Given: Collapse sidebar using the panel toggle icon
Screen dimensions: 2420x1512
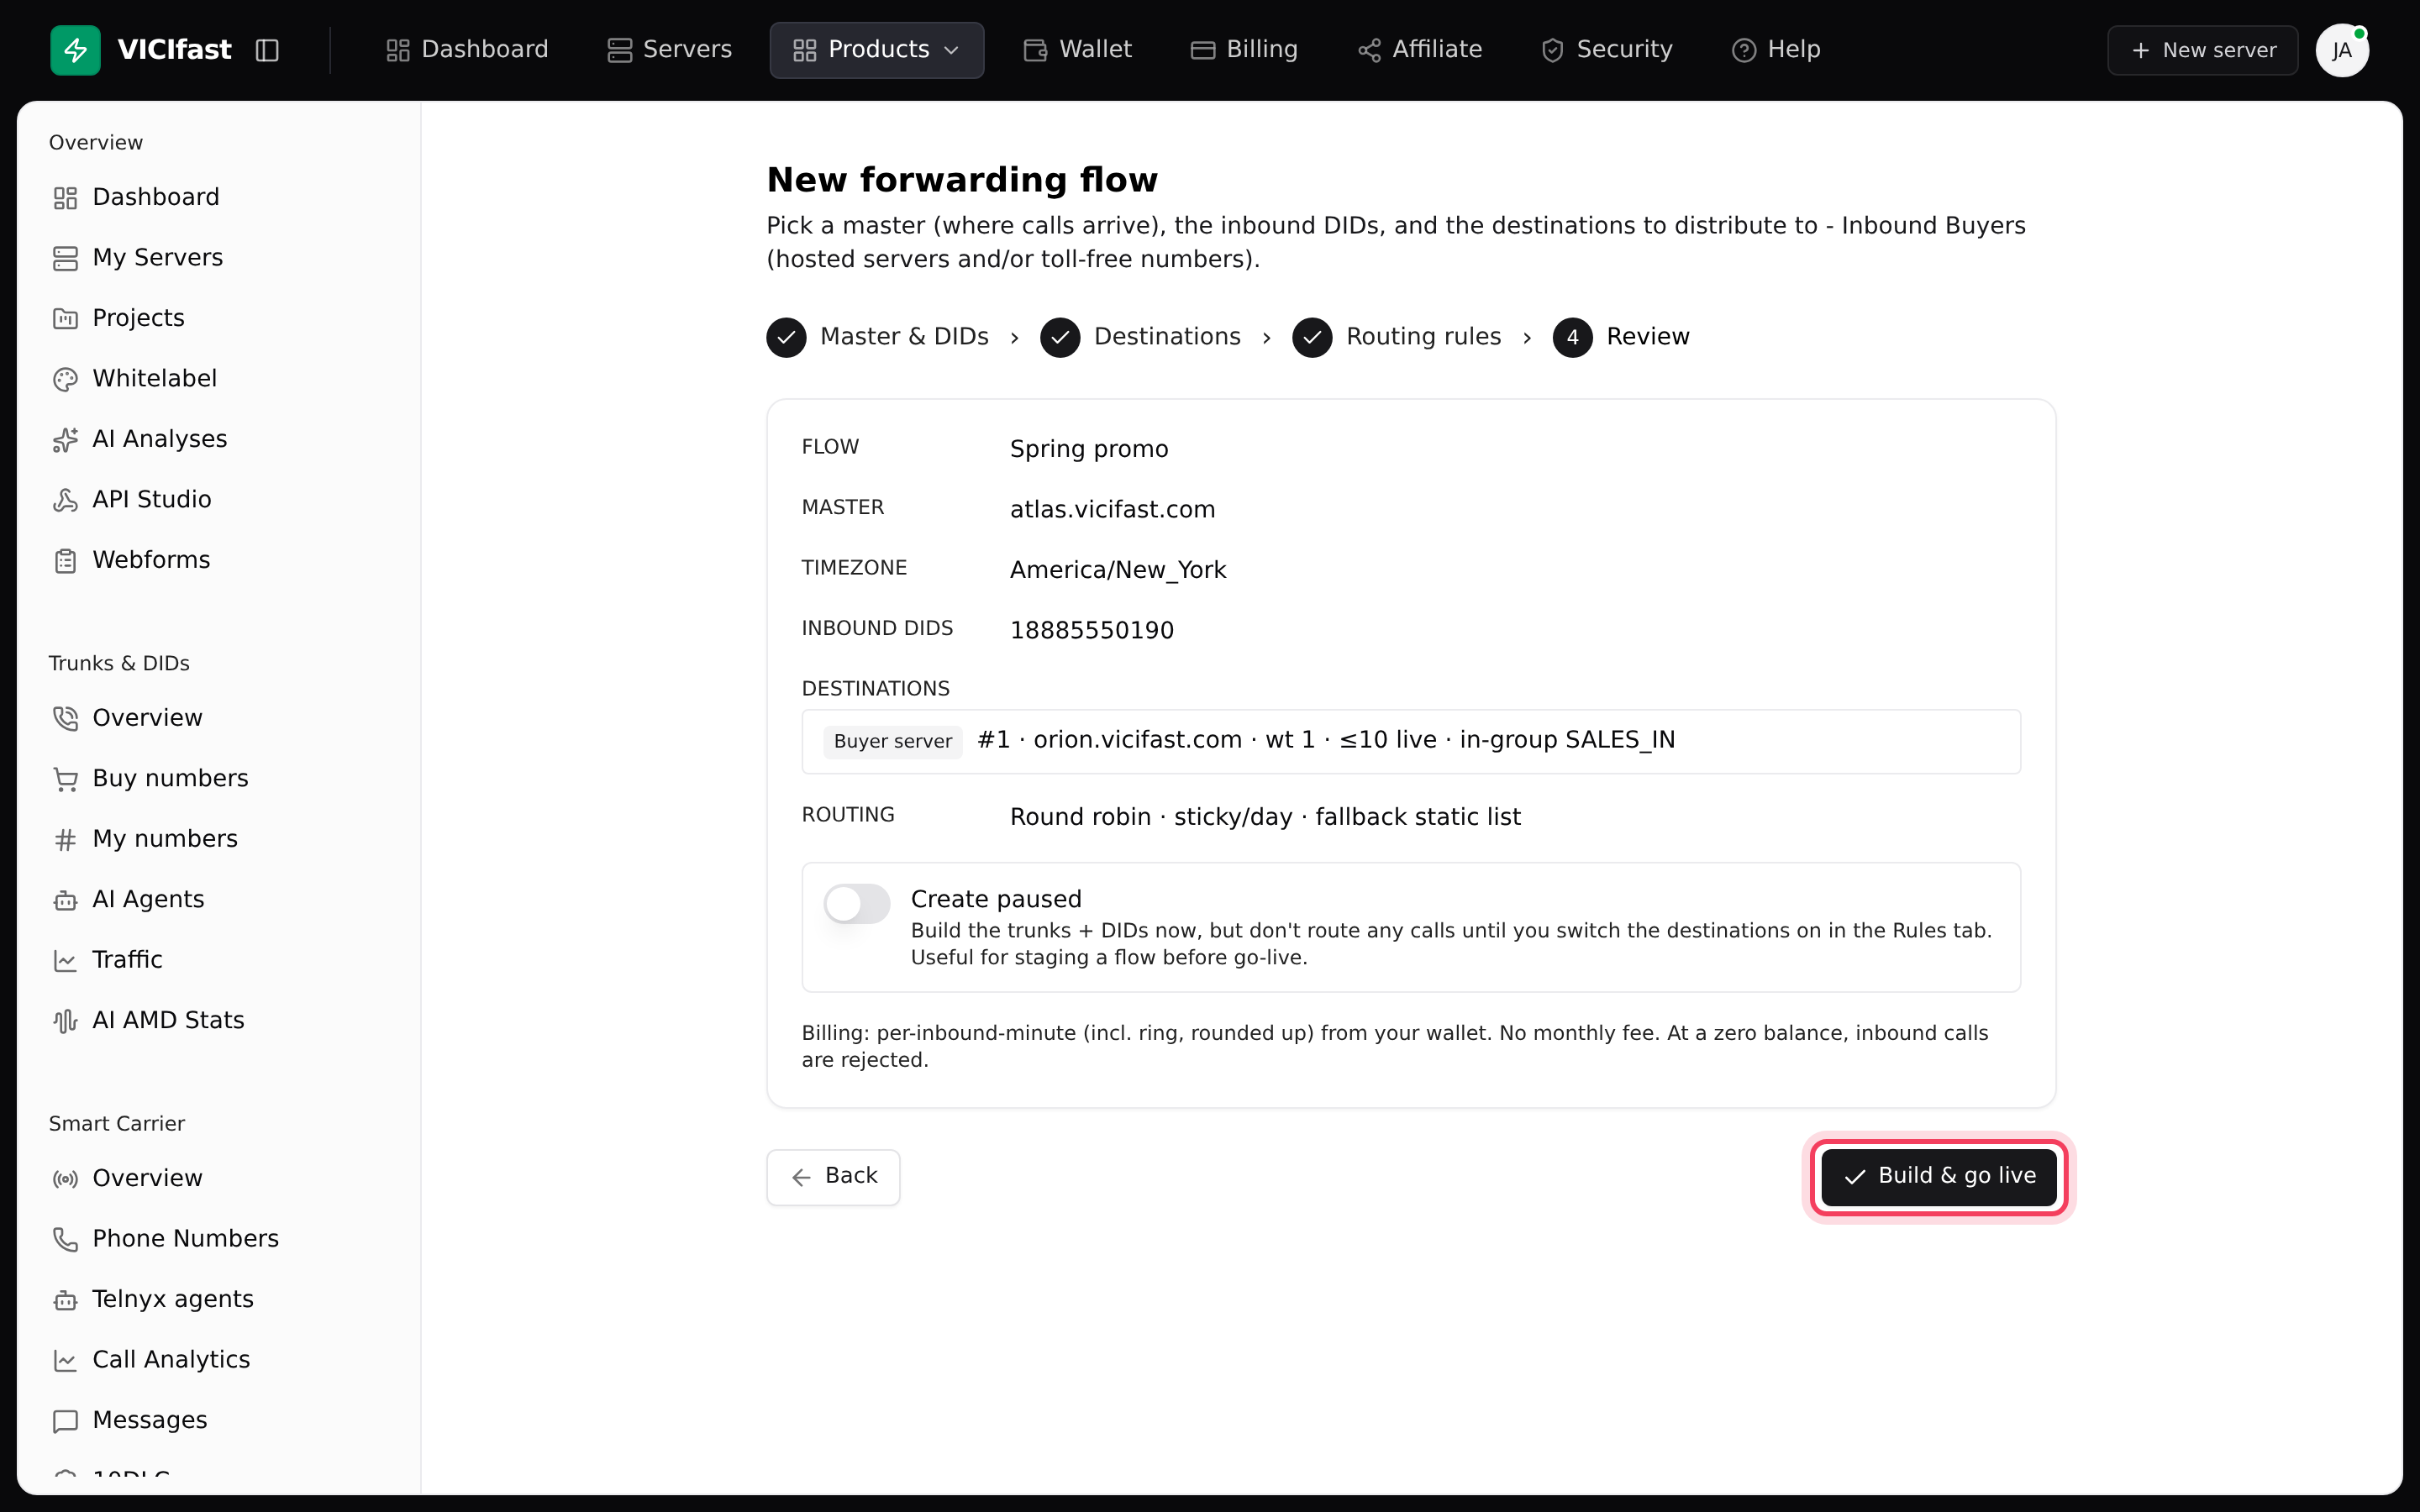Looking at the screenshot, I should point(267,50).
